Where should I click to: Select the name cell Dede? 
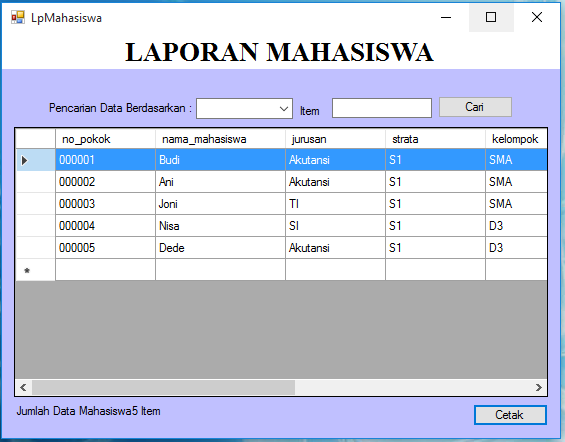point(220,247)
